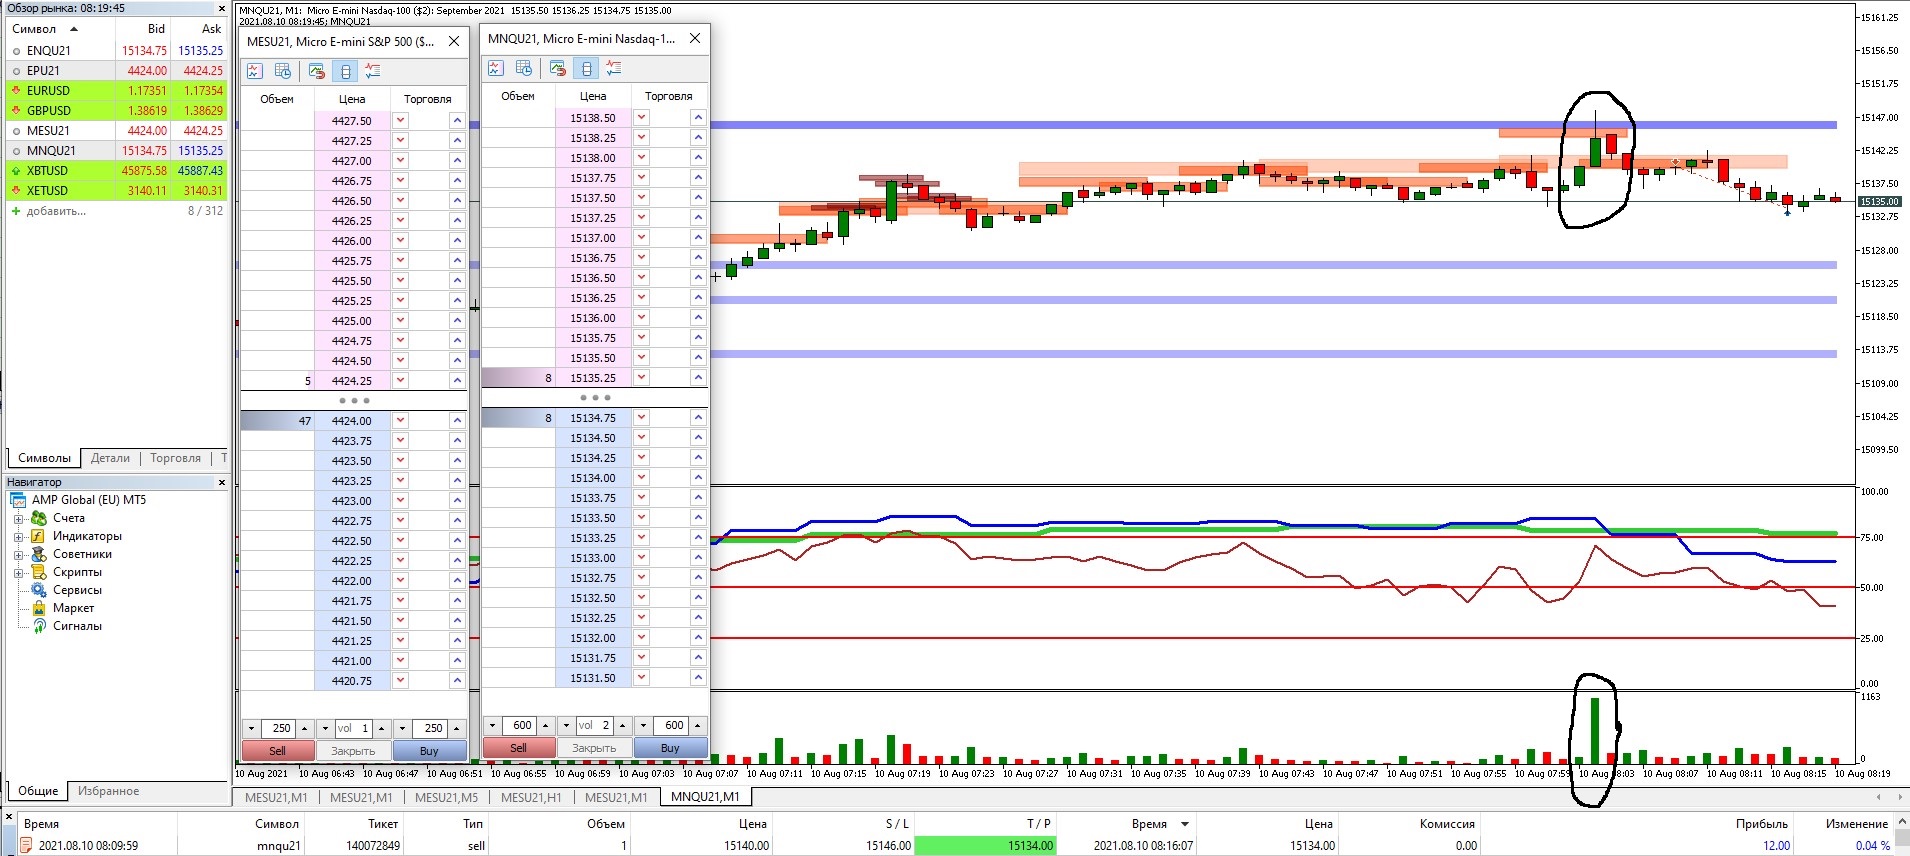This screenshot has width=1910, height=856.
Task: Select the Общие tab in Navigator
Action: click(x=38, y=791)
